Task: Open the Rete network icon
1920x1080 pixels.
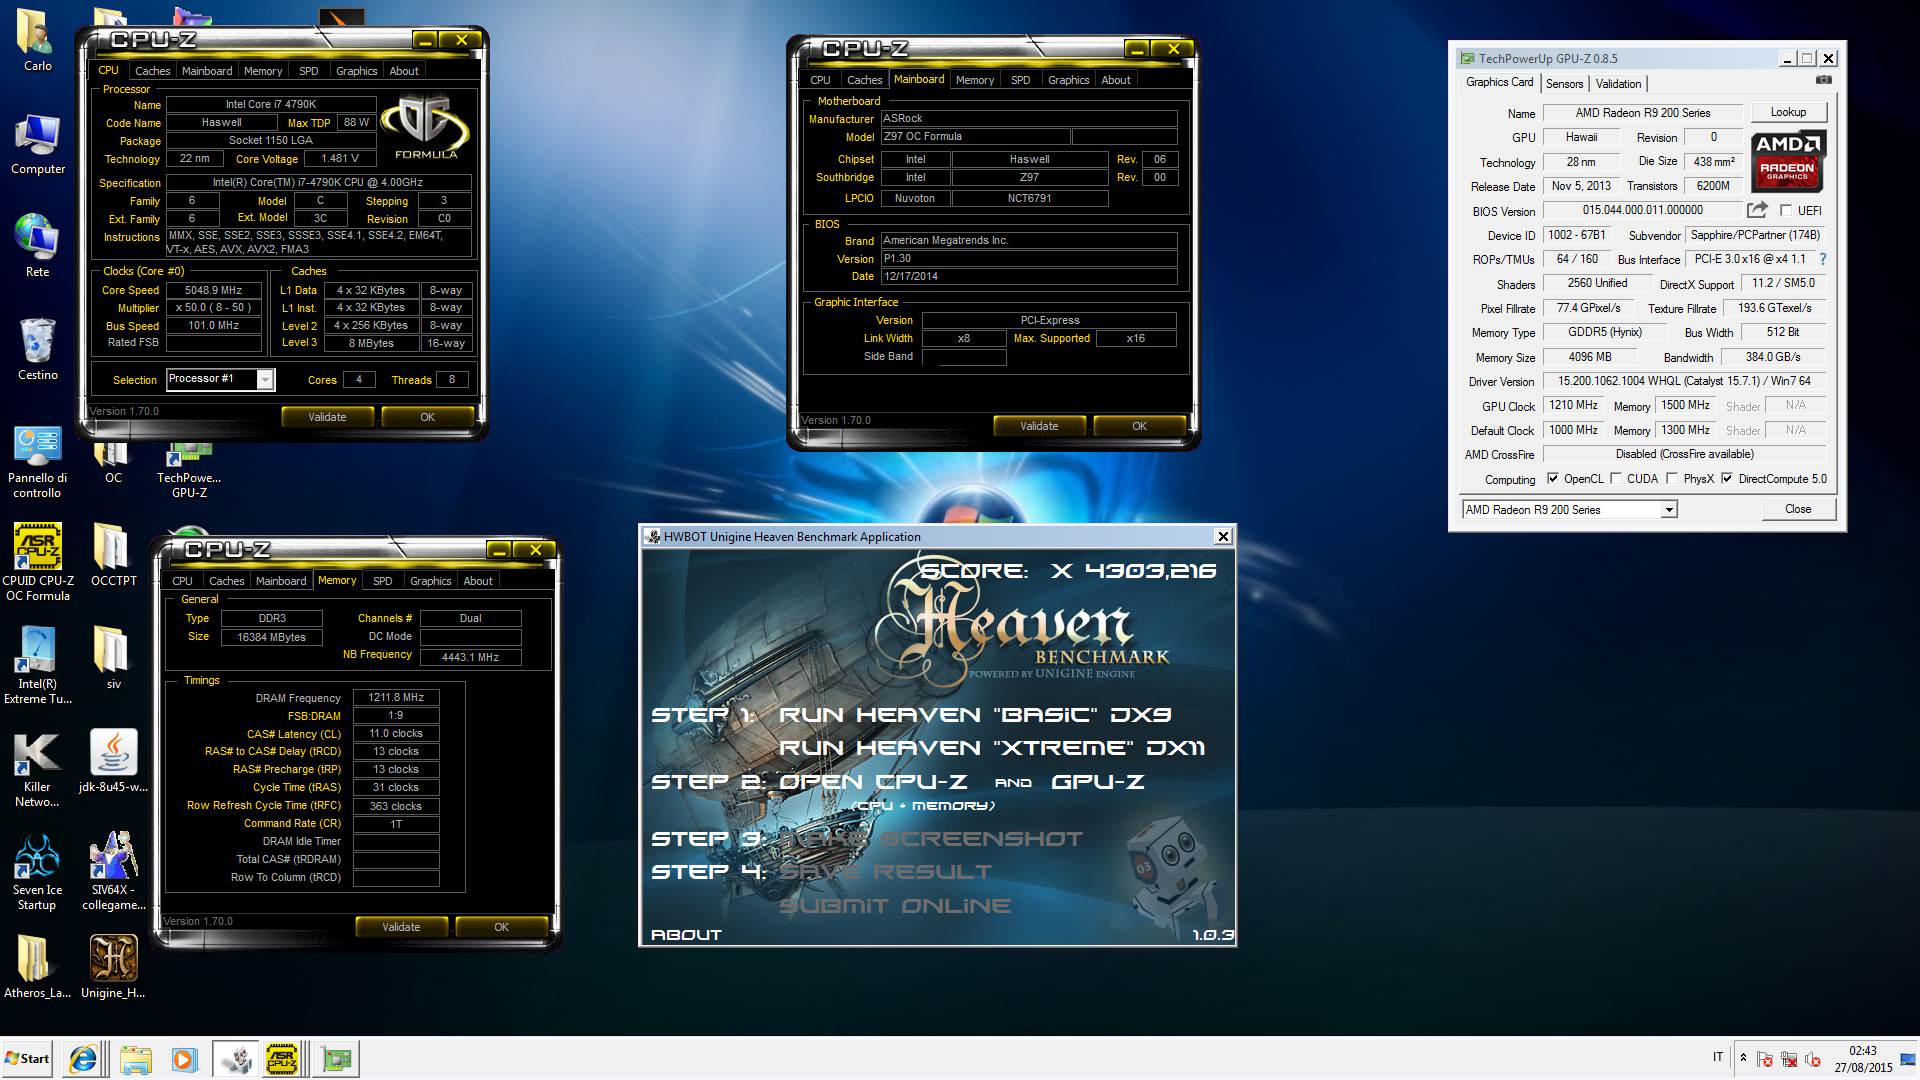Action: (37, 245)
